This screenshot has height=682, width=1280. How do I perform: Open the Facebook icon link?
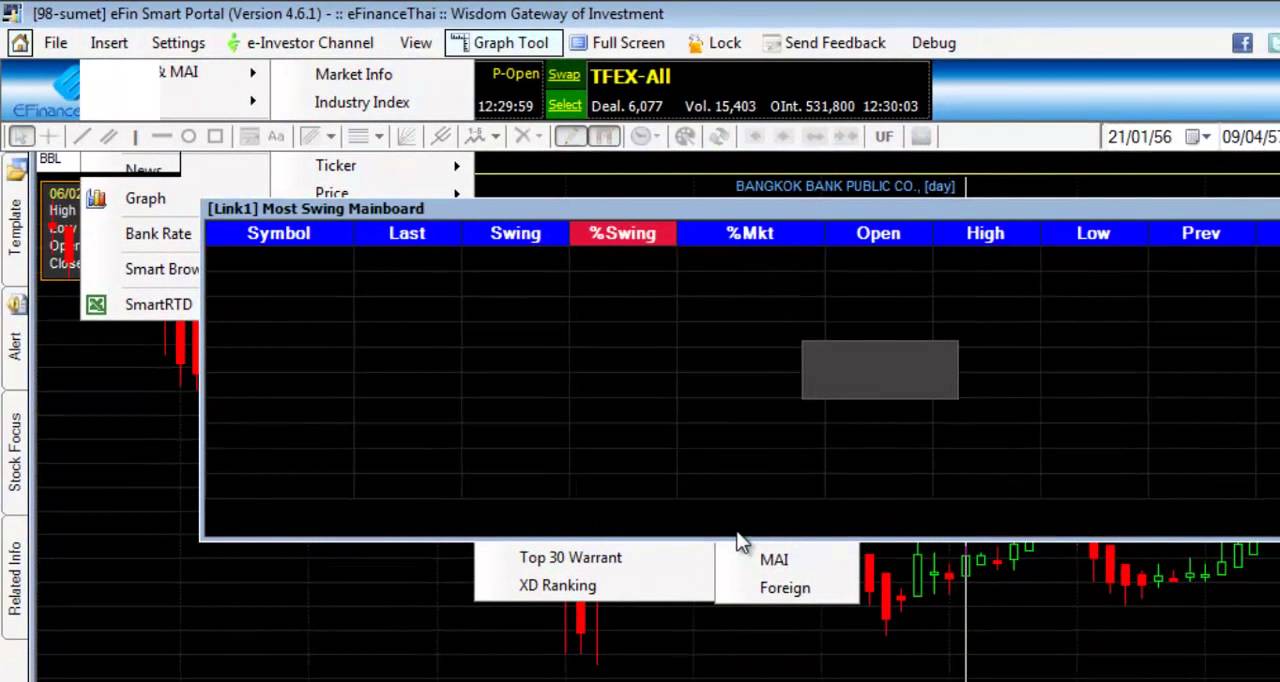(x=1242, y=43)
